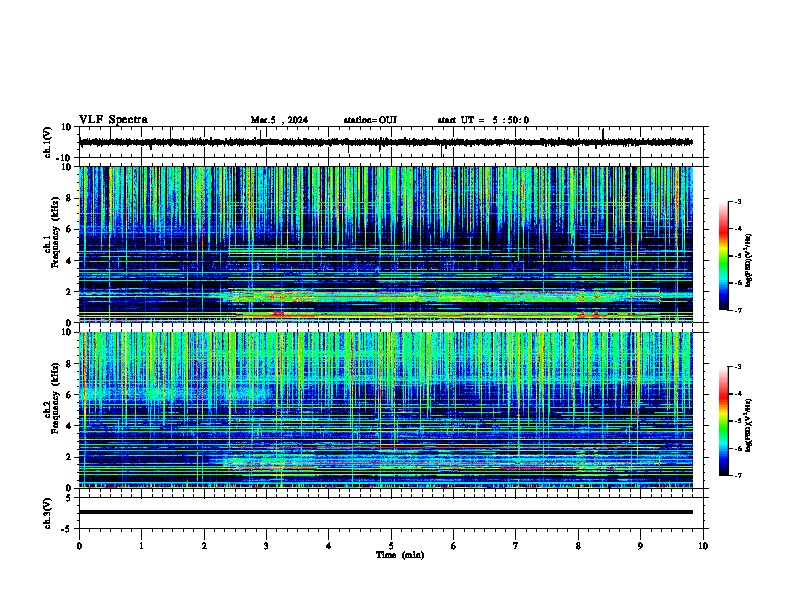Click time axis tick label "1"
This screenshot has width=792, height=612.
coord(141,546)
